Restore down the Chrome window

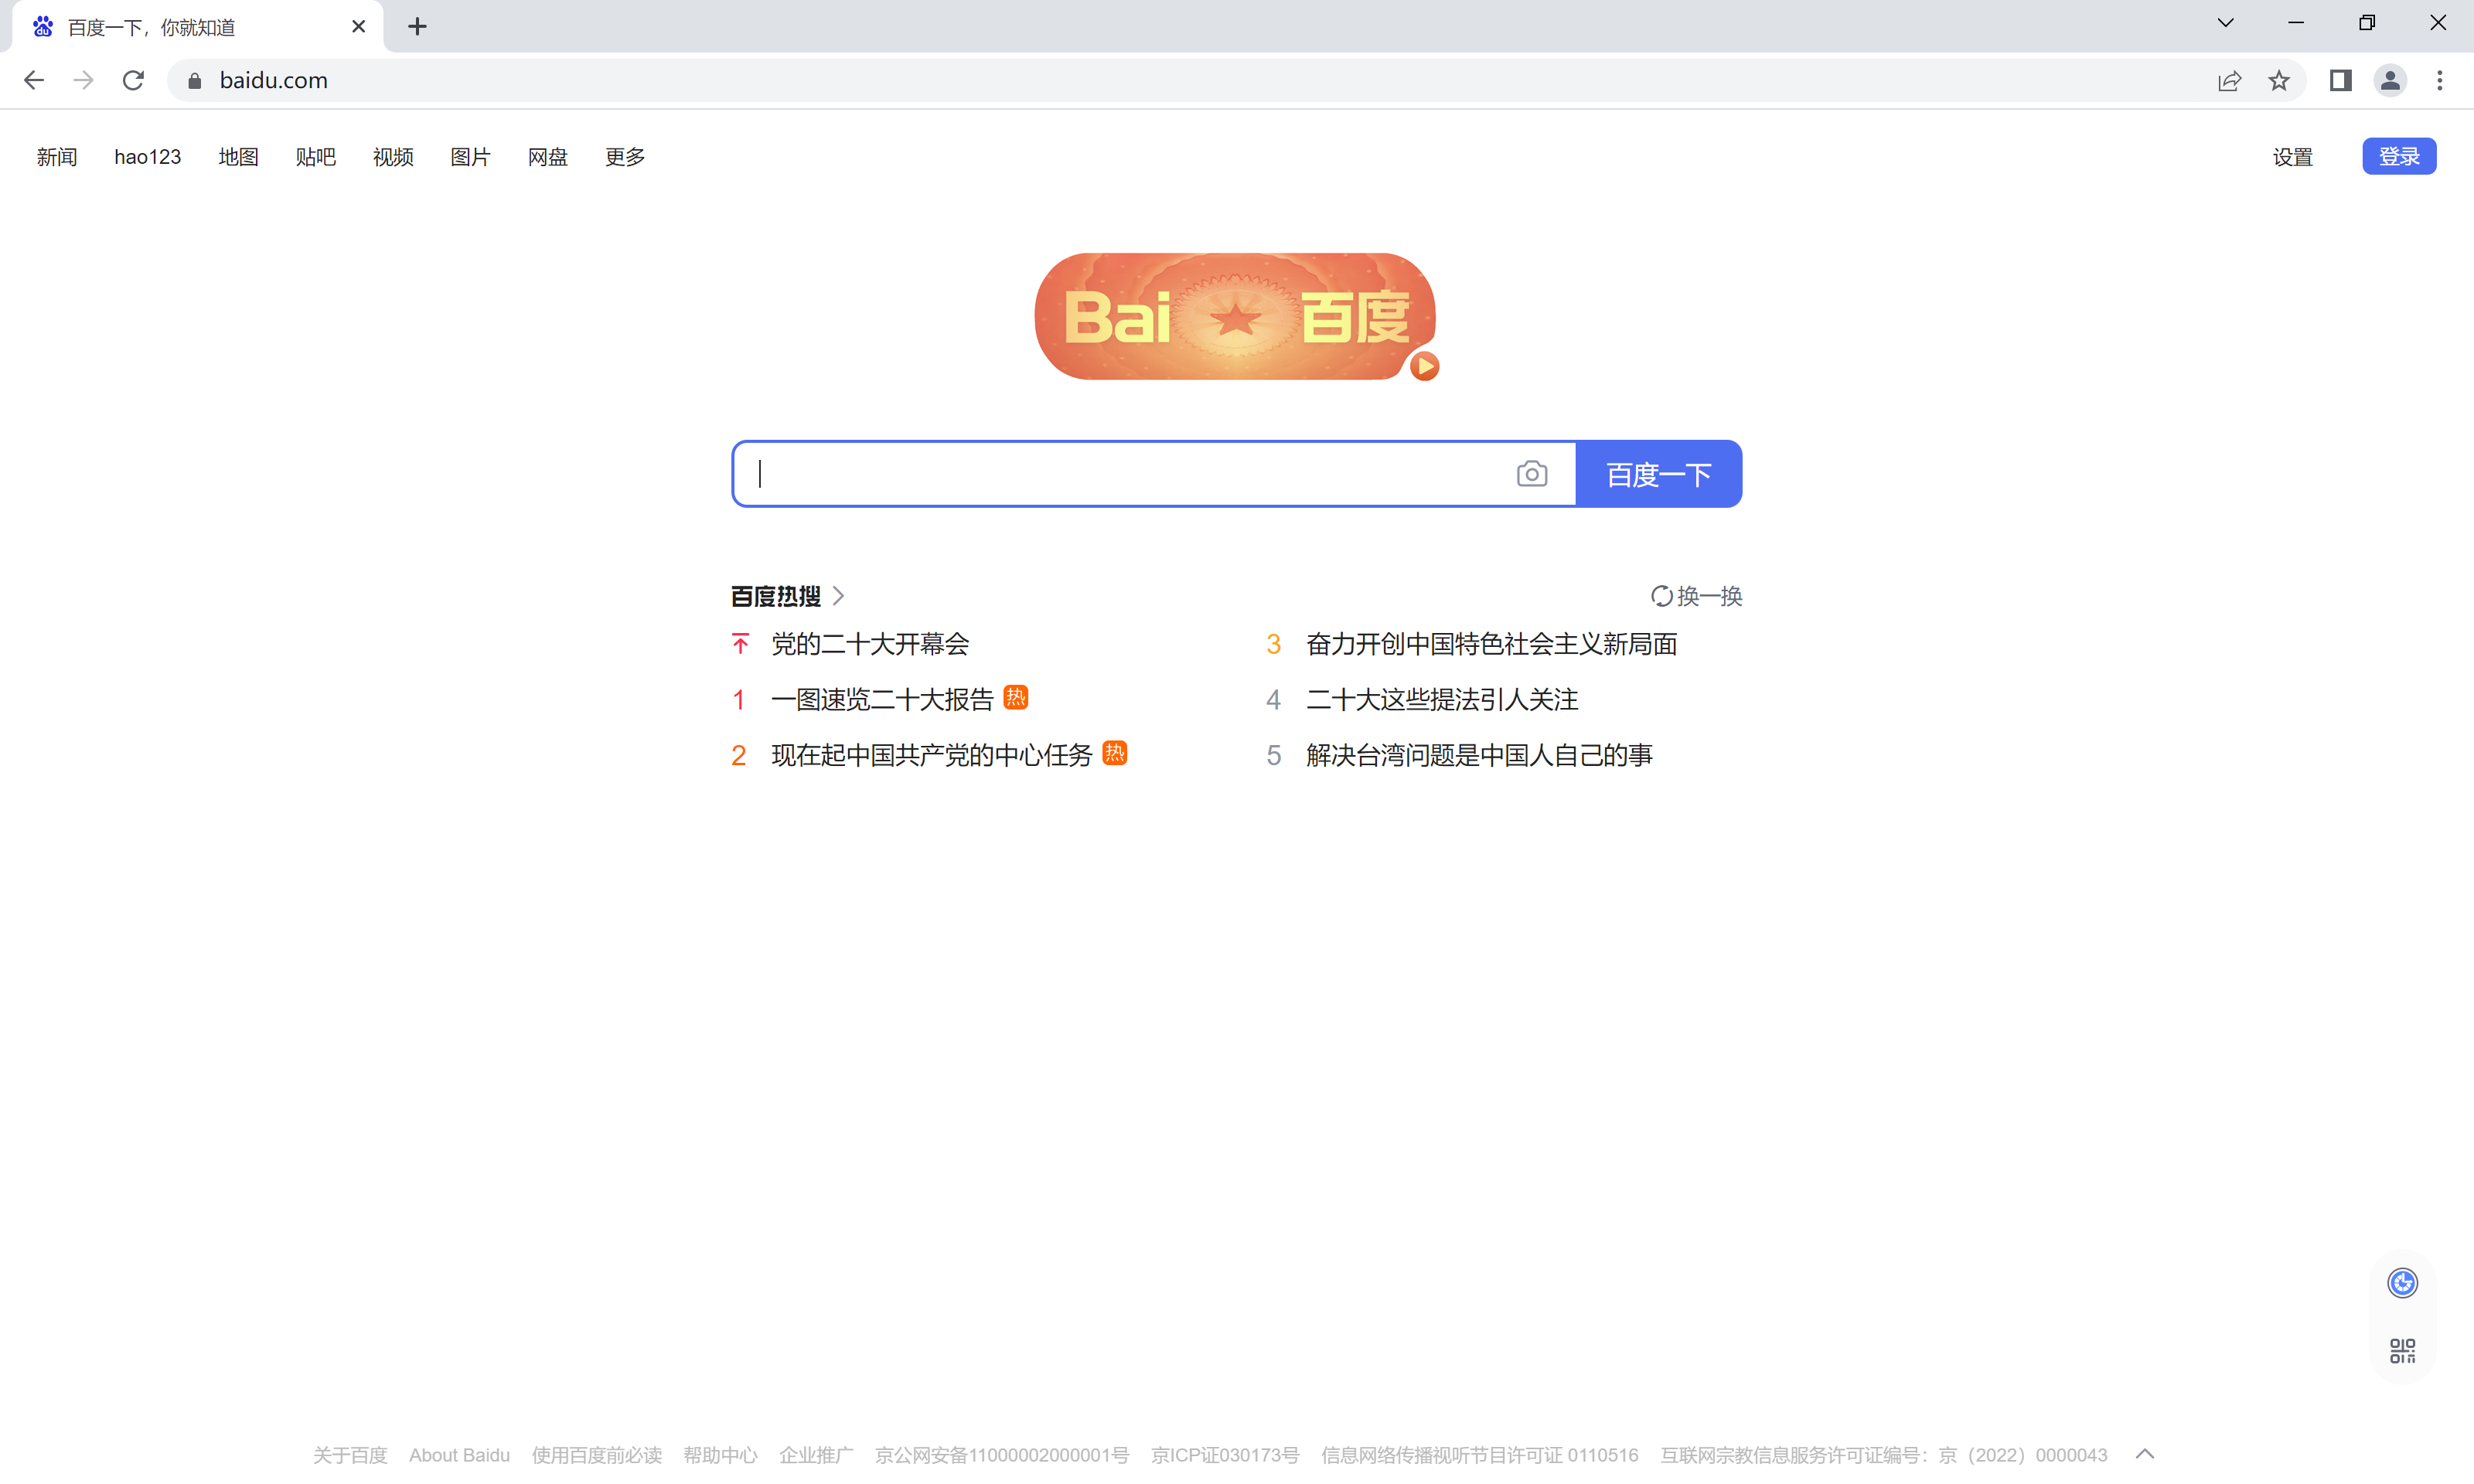tap(2367, 23)
